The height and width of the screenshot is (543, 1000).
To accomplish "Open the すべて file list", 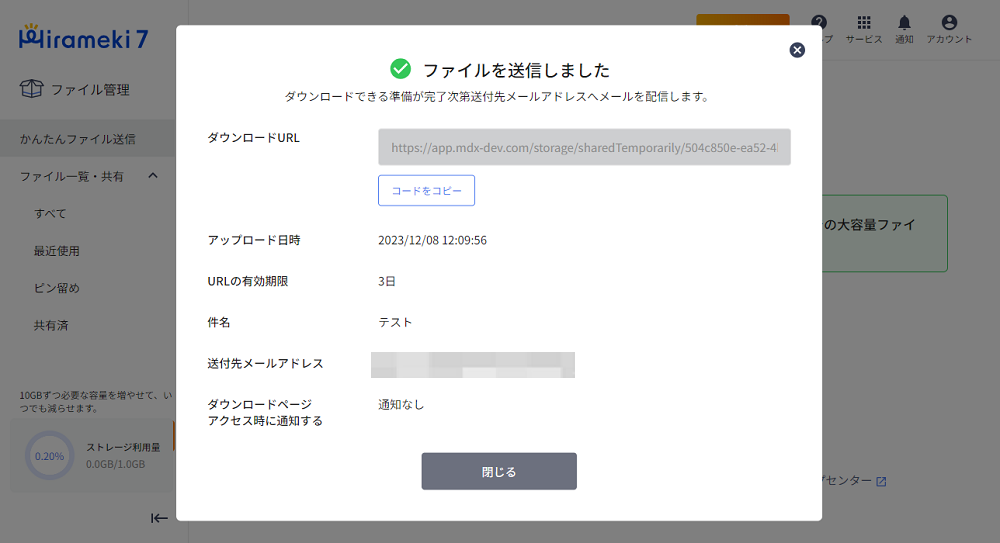I will 50,213.
